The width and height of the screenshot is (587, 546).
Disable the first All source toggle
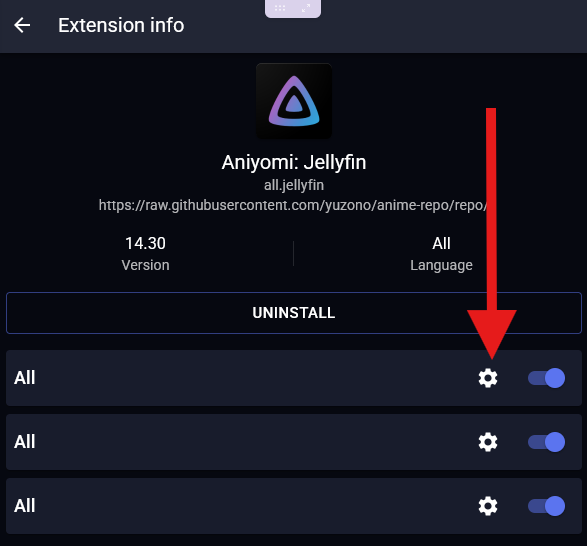pos(546,378)
